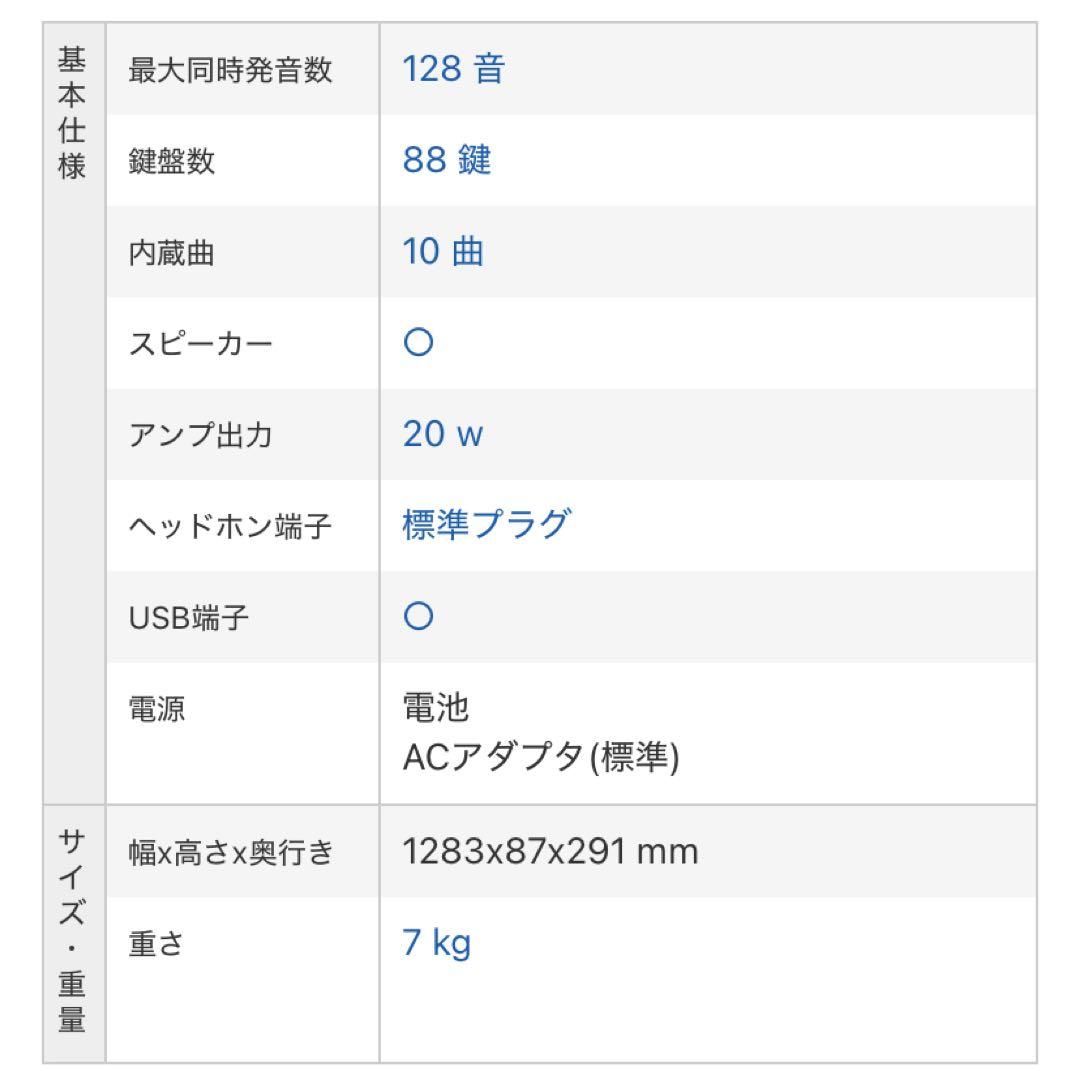Click the ヘッドホン端子 row label
Image resolution: width=1080 pixels, height=1065 pixels.
point(230,526)
